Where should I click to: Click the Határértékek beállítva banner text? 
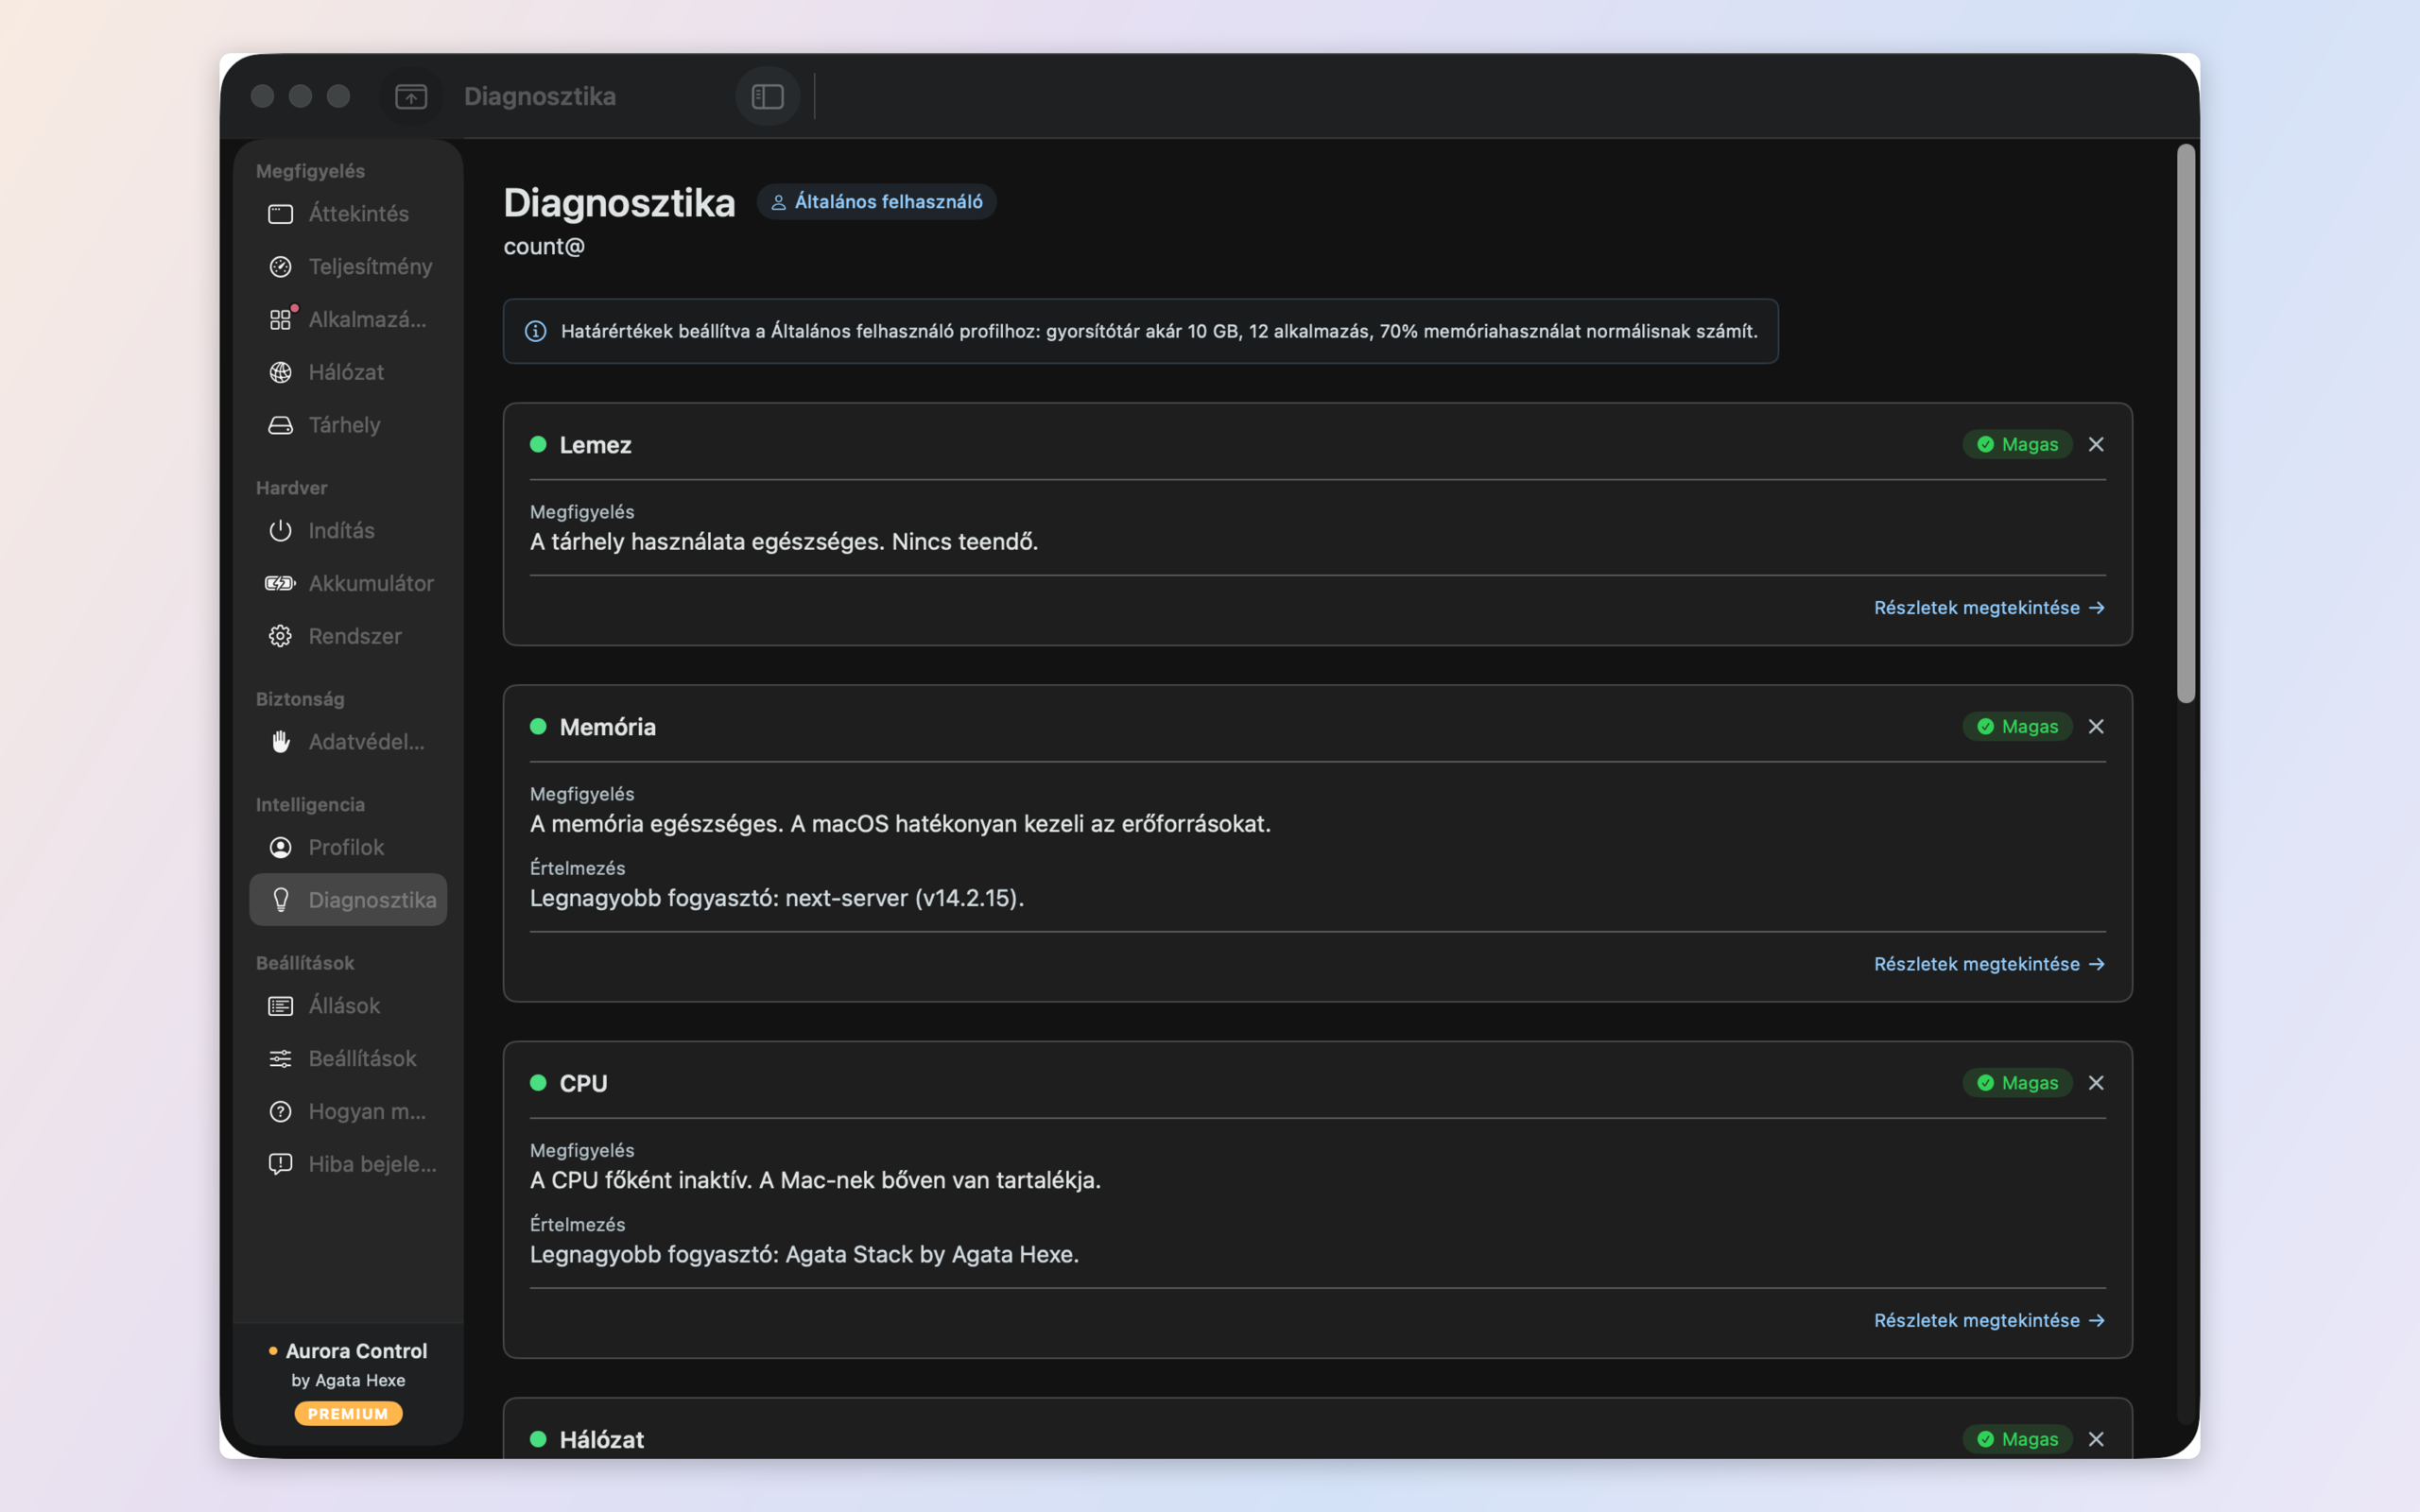pos(1159,331)
